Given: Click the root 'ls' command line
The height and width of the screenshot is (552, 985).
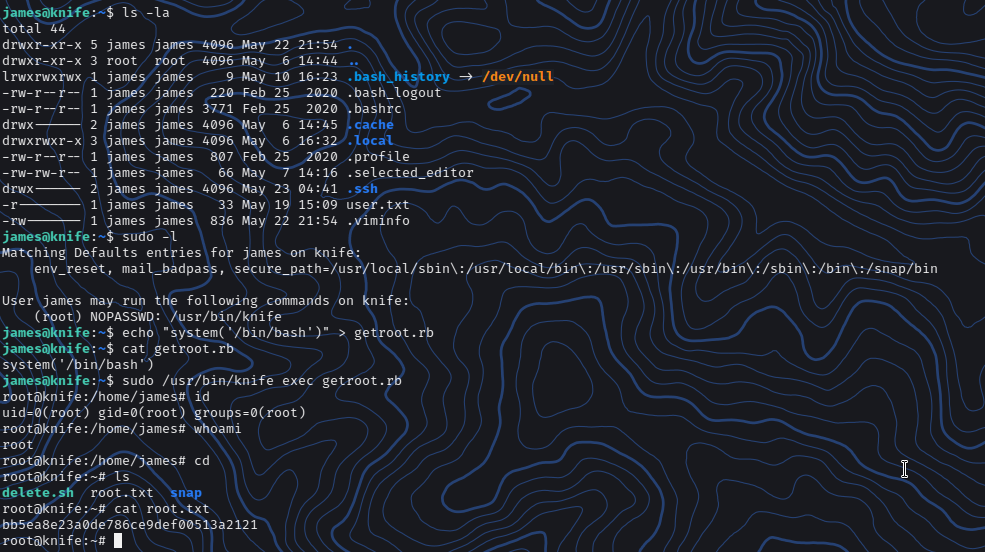Looking at the screenshot, I should coord(122,477).
